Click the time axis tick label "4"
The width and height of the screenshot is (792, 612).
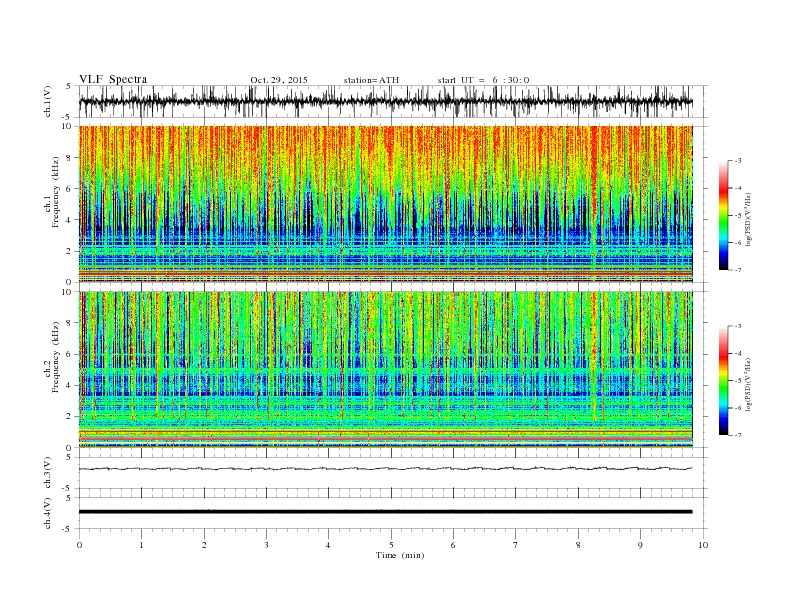click(x=329, y=545)
